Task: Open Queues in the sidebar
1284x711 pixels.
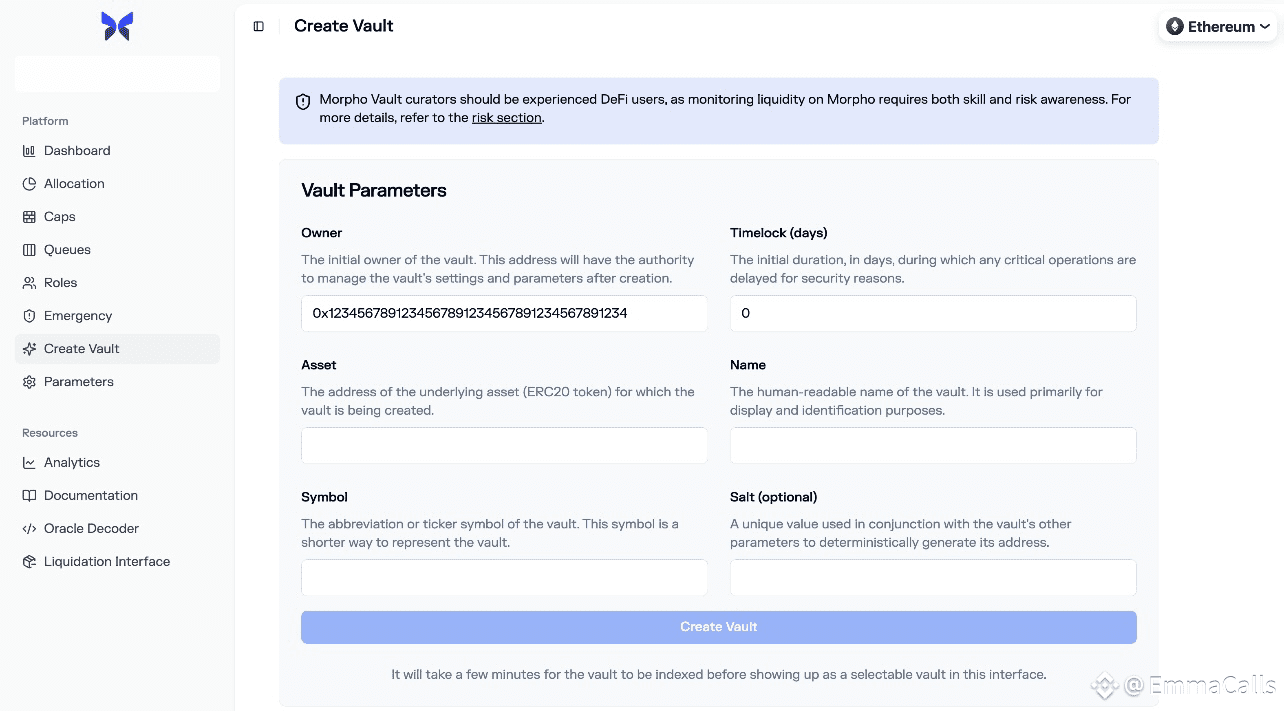Action: click(67, 250)
